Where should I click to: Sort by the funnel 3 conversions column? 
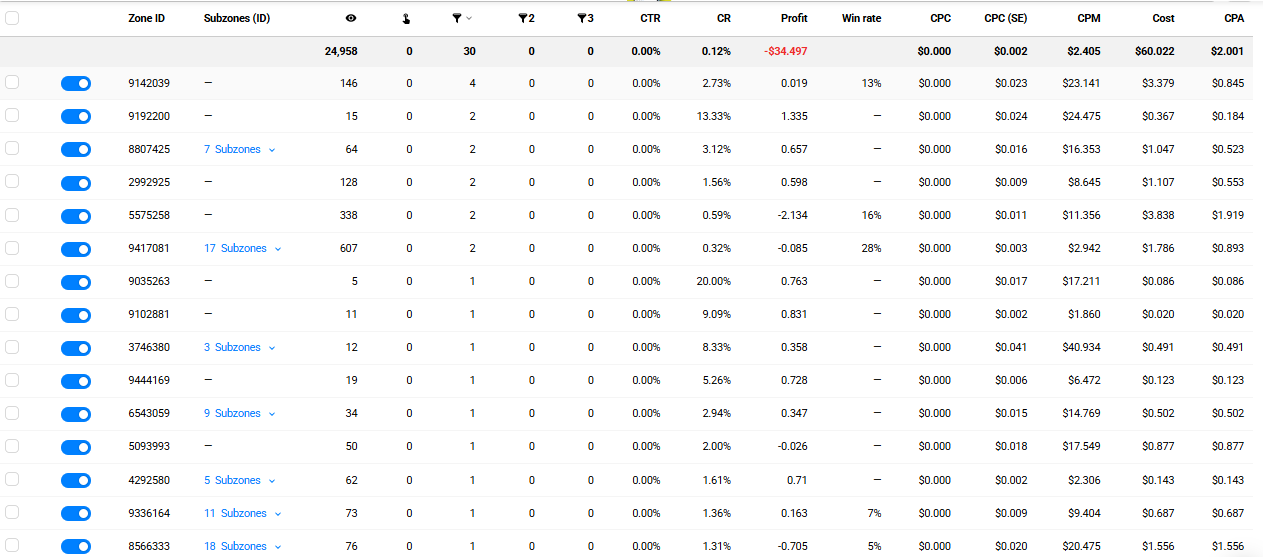click(x=585, y=18)
